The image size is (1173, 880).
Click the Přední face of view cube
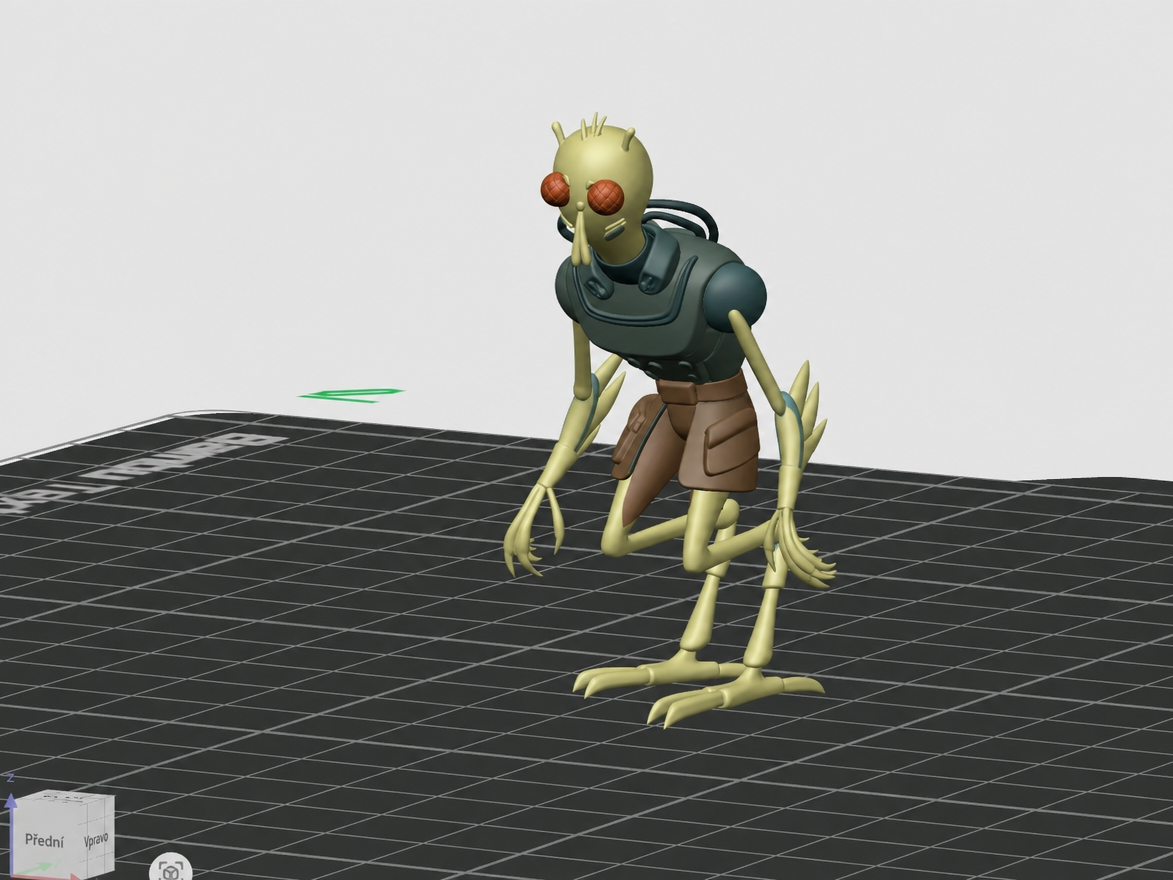click(x=45, y=841)
